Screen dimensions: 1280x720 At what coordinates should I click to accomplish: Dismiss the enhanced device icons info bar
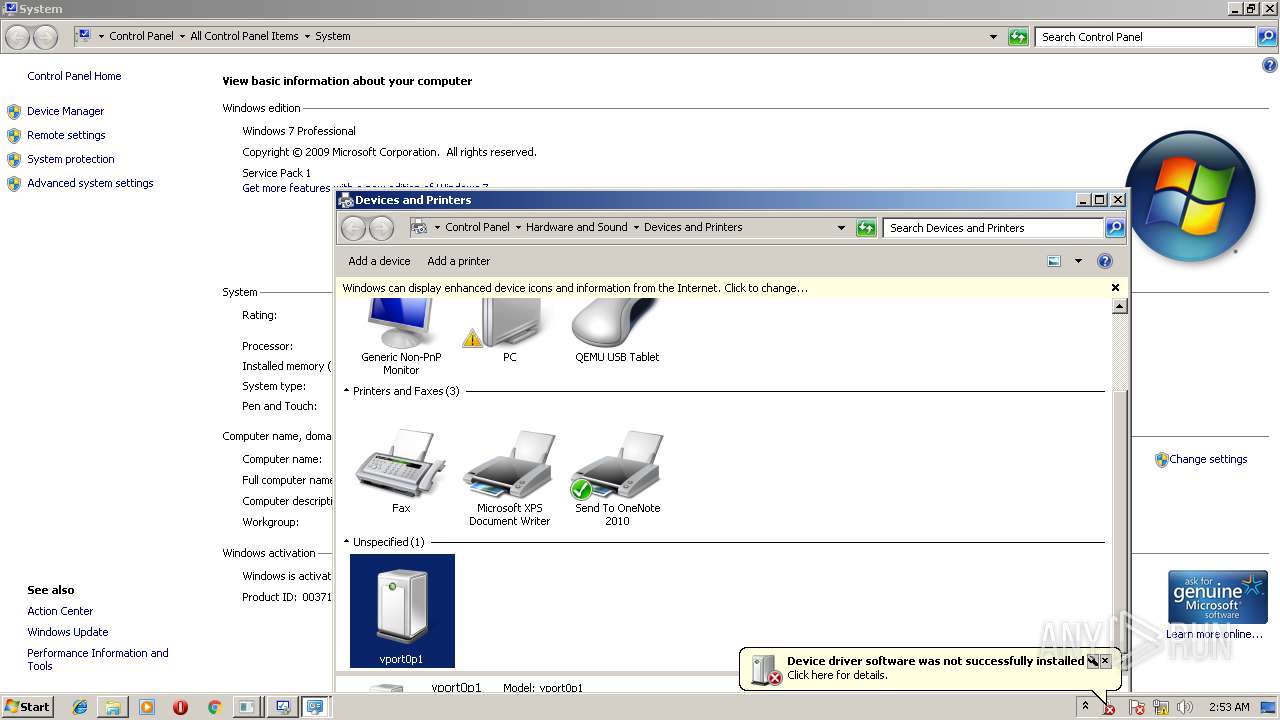coord(1115,288)
